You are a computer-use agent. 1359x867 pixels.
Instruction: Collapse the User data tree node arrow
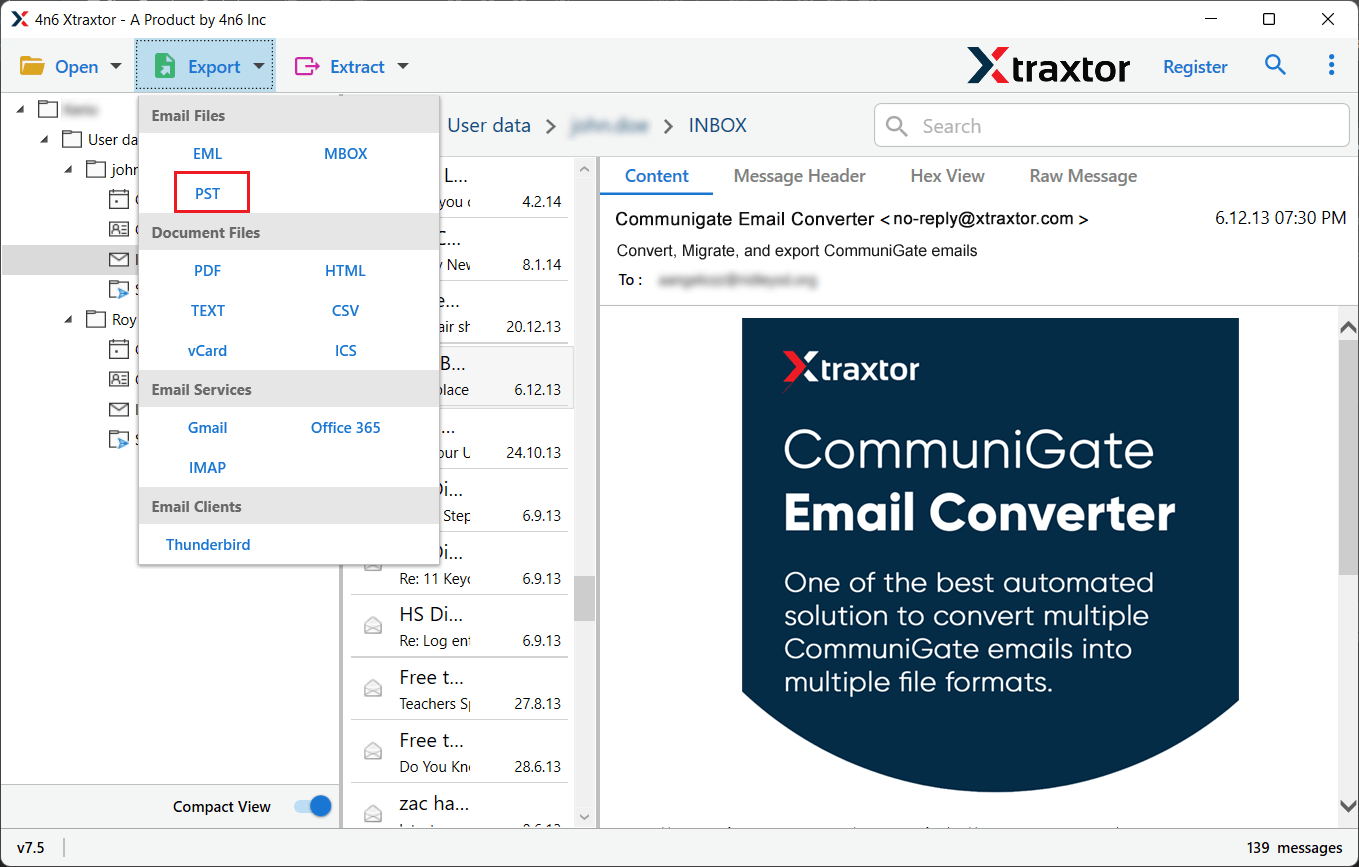45,139
